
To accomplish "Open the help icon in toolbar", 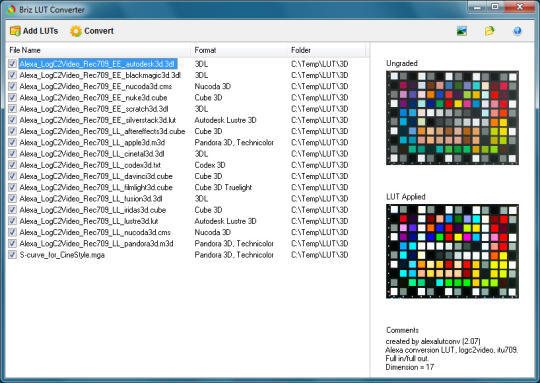I will tap(517, 31).
